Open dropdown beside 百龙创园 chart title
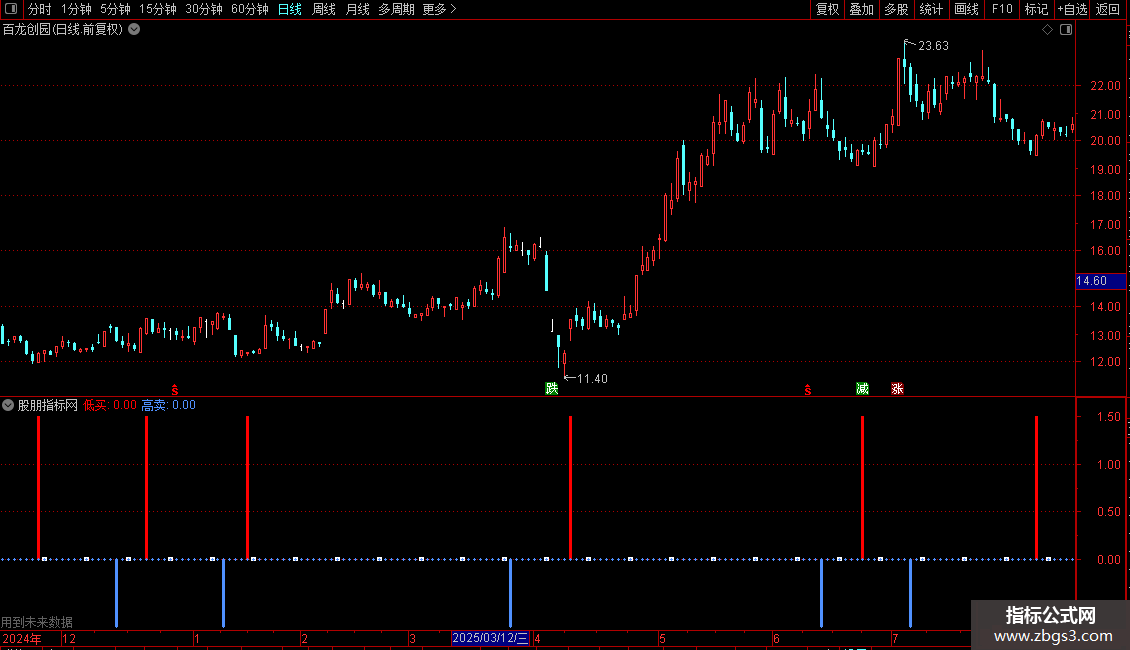 134,30
